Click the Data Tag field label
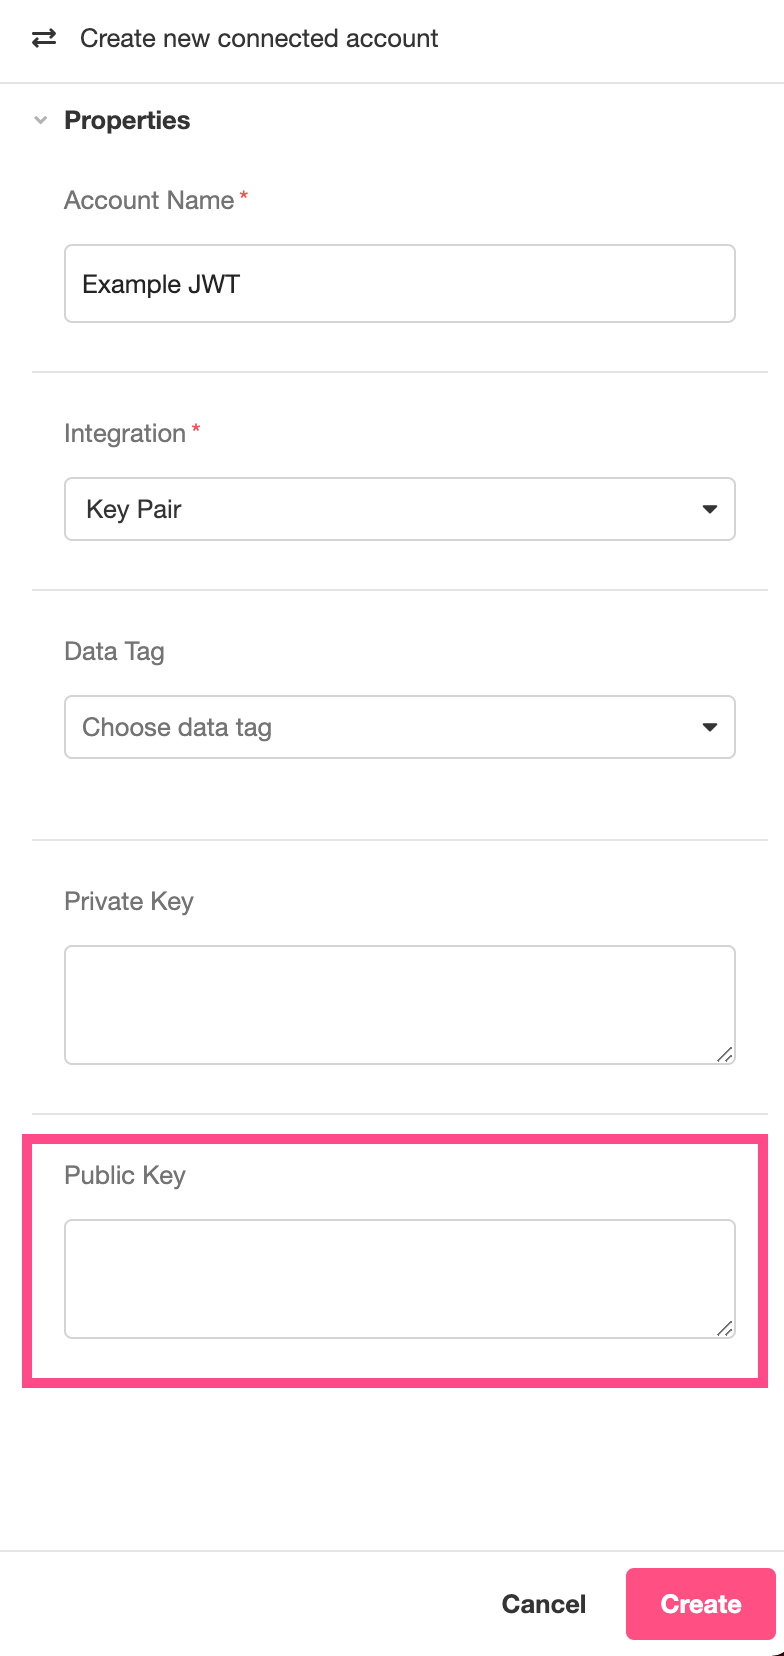Viewport: 784px width, 1656px height. 114,651
